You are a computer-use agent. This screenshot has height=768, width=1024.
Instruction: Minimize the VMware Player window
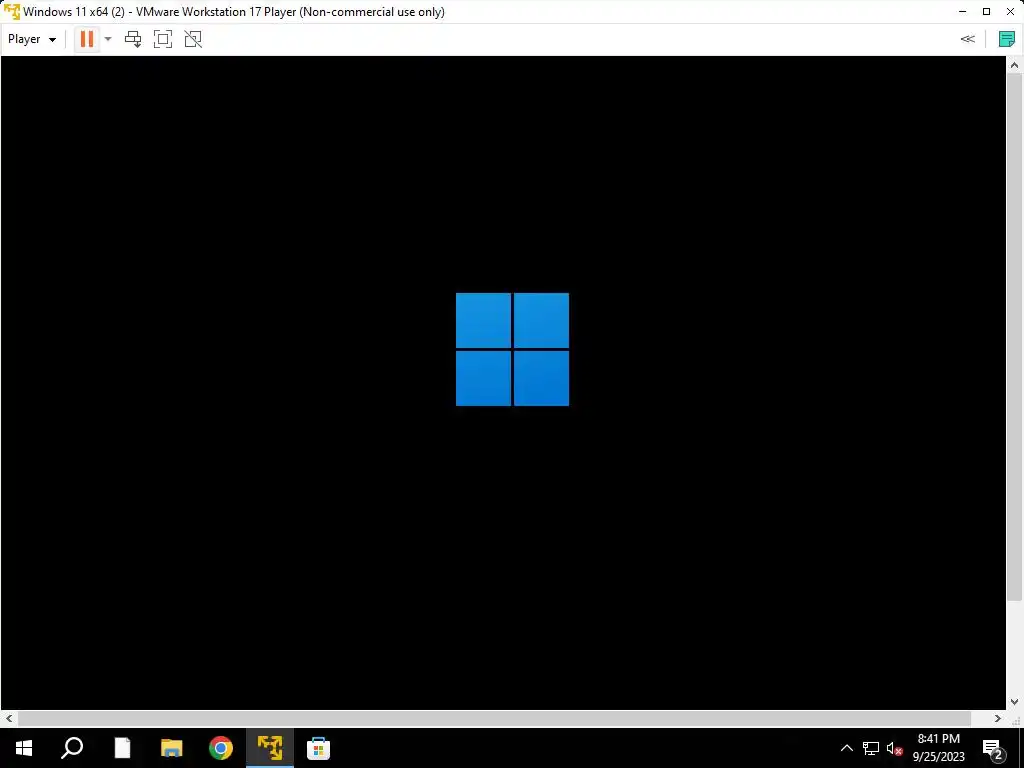coord(963,12)
